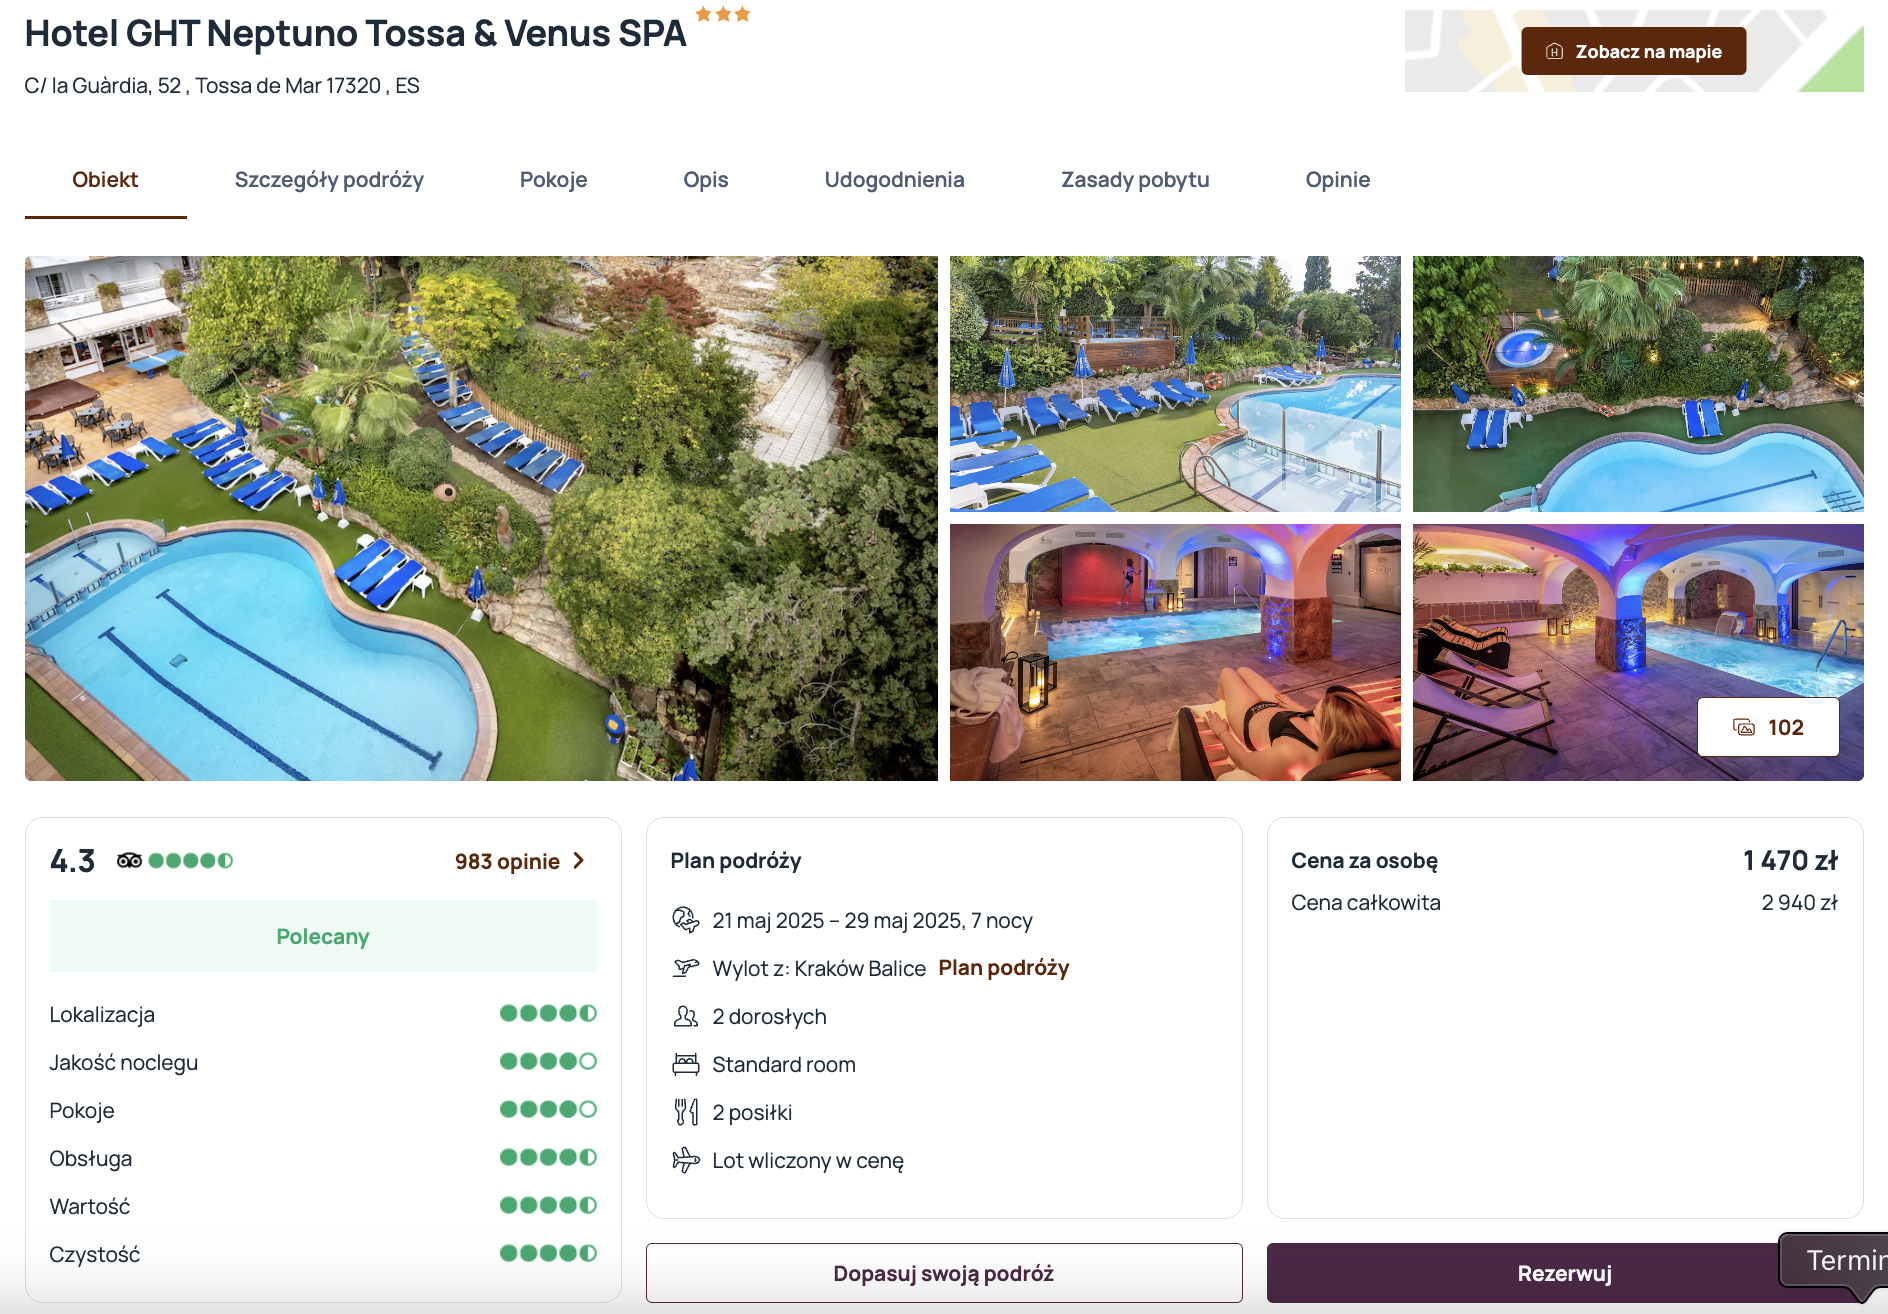Select the Zasady pobytu tab
Screen dimensions: 1888x1314
click(1135, 180)
